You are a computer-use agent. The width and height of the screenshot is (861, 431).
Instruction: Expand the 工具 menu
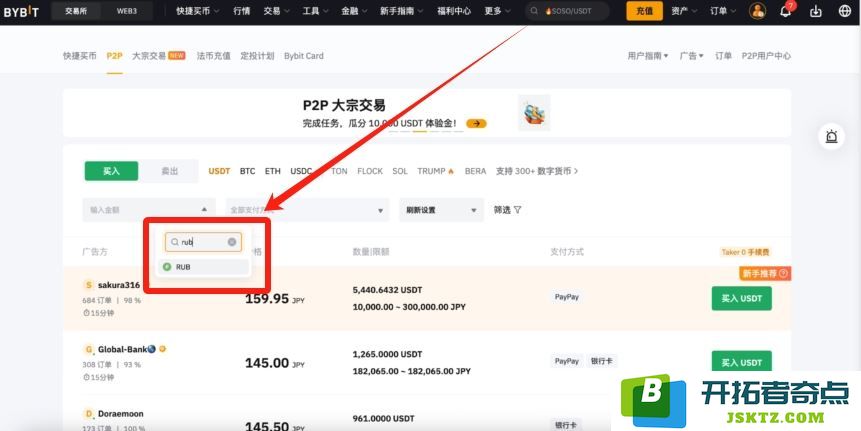pos(316,11)
